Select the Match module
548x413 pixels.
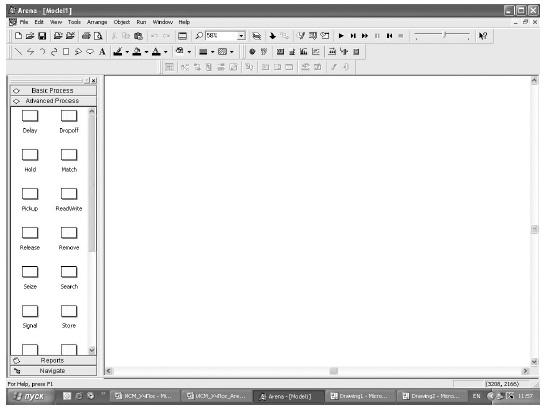[x=69, y=160]
